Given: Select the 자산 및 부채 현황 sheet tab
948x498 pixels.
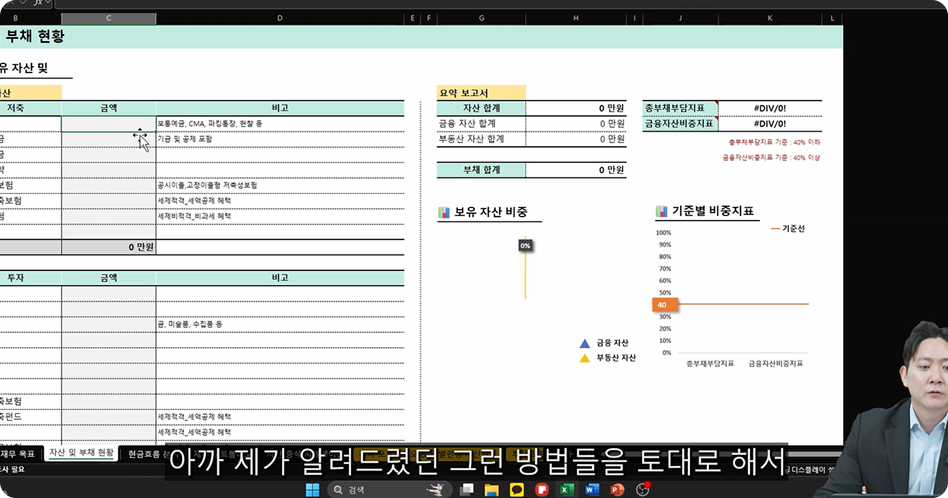Looking at the screenshot, I should (x=81, y=454).
